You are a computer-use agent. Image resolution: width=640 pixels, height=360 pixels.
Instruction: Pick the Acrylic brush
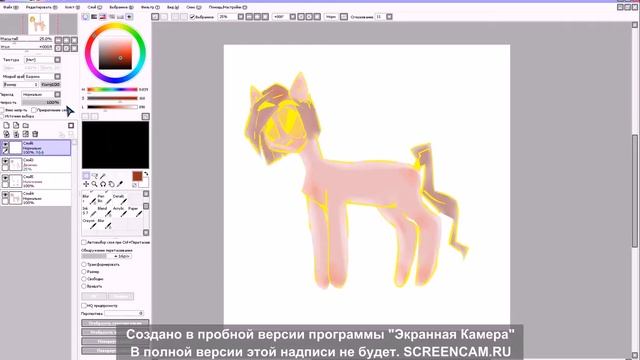coord(119,211)
